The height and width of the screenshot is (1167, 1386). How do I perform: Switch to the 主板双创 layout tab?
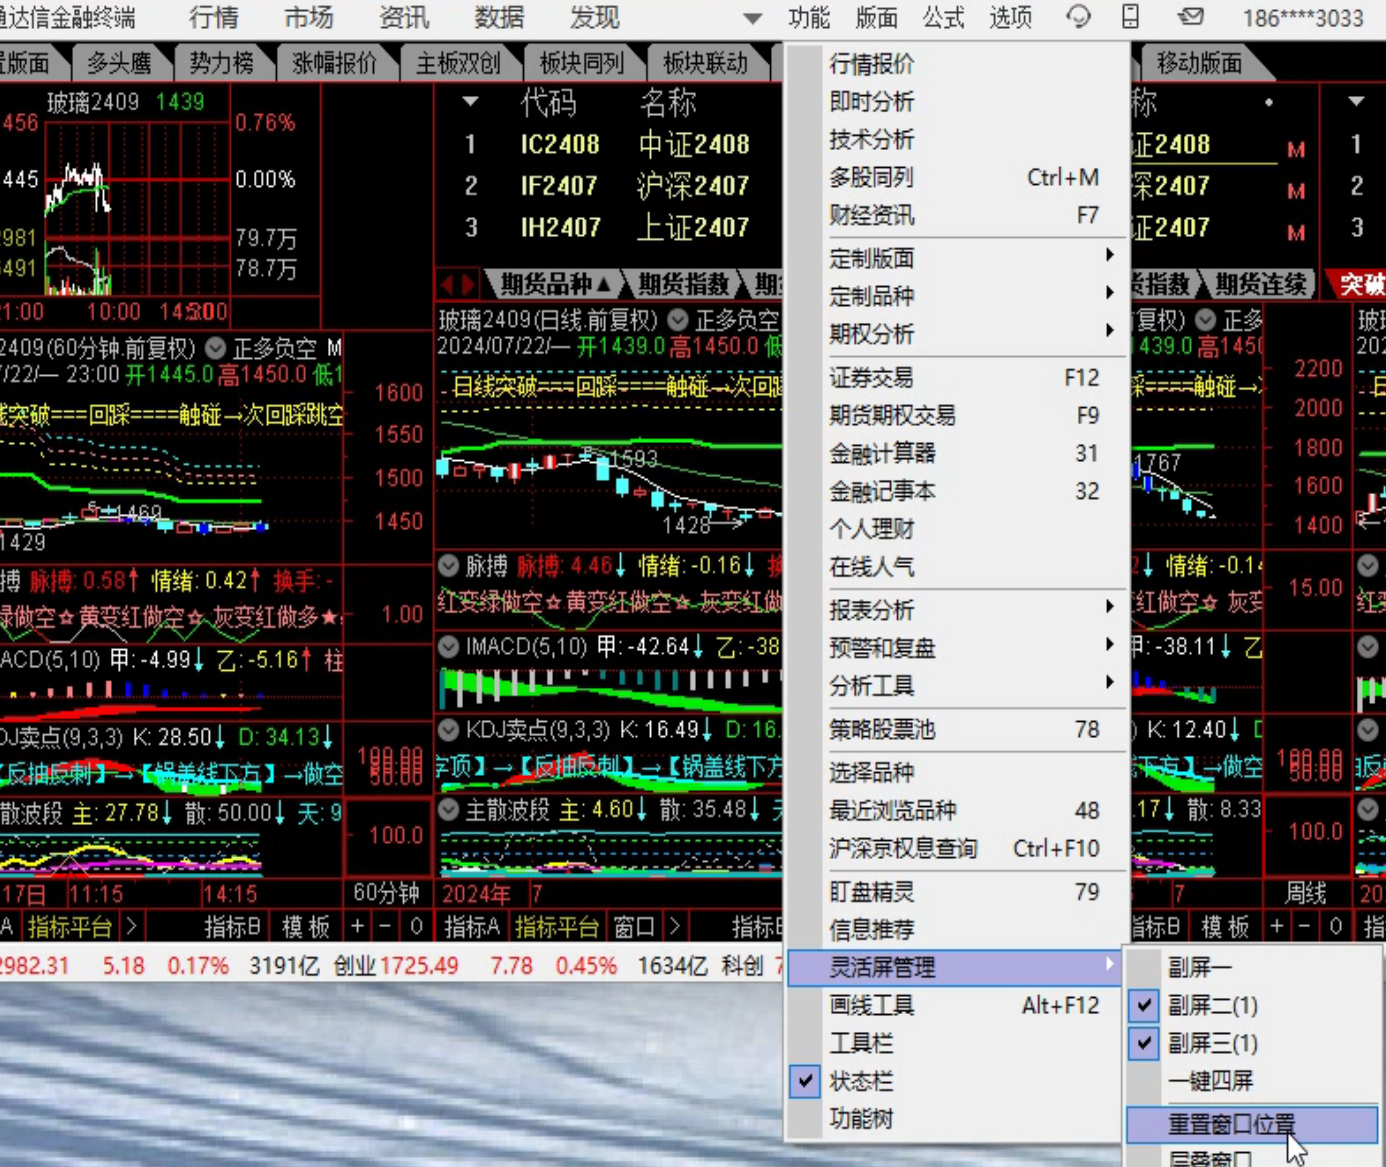point(458,63)
